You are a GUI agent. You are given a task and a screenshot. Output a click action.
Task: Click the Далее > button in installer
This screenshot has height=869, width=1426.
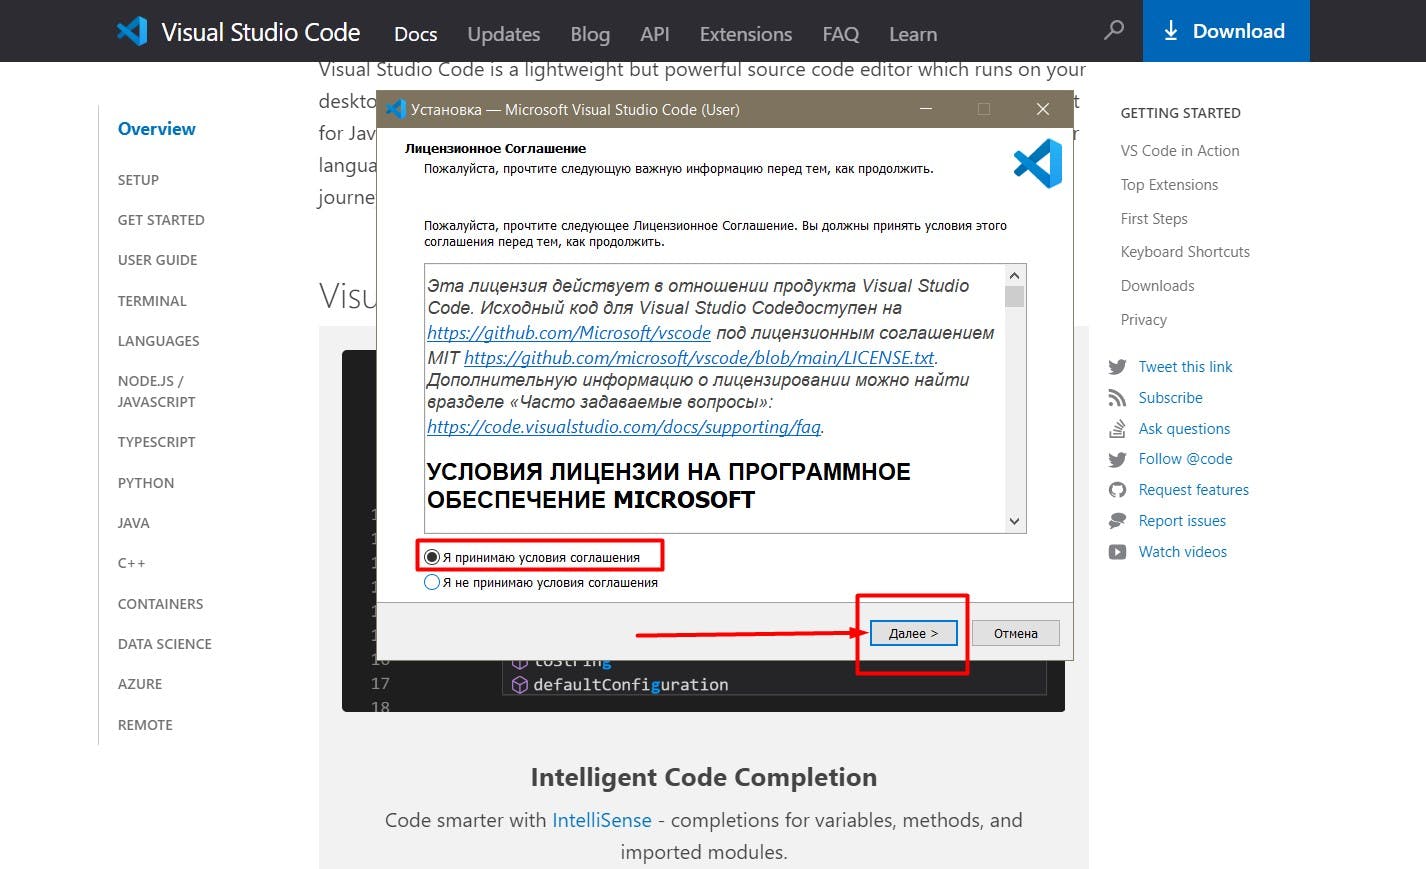pyautogui.click(x=913, y=633)
